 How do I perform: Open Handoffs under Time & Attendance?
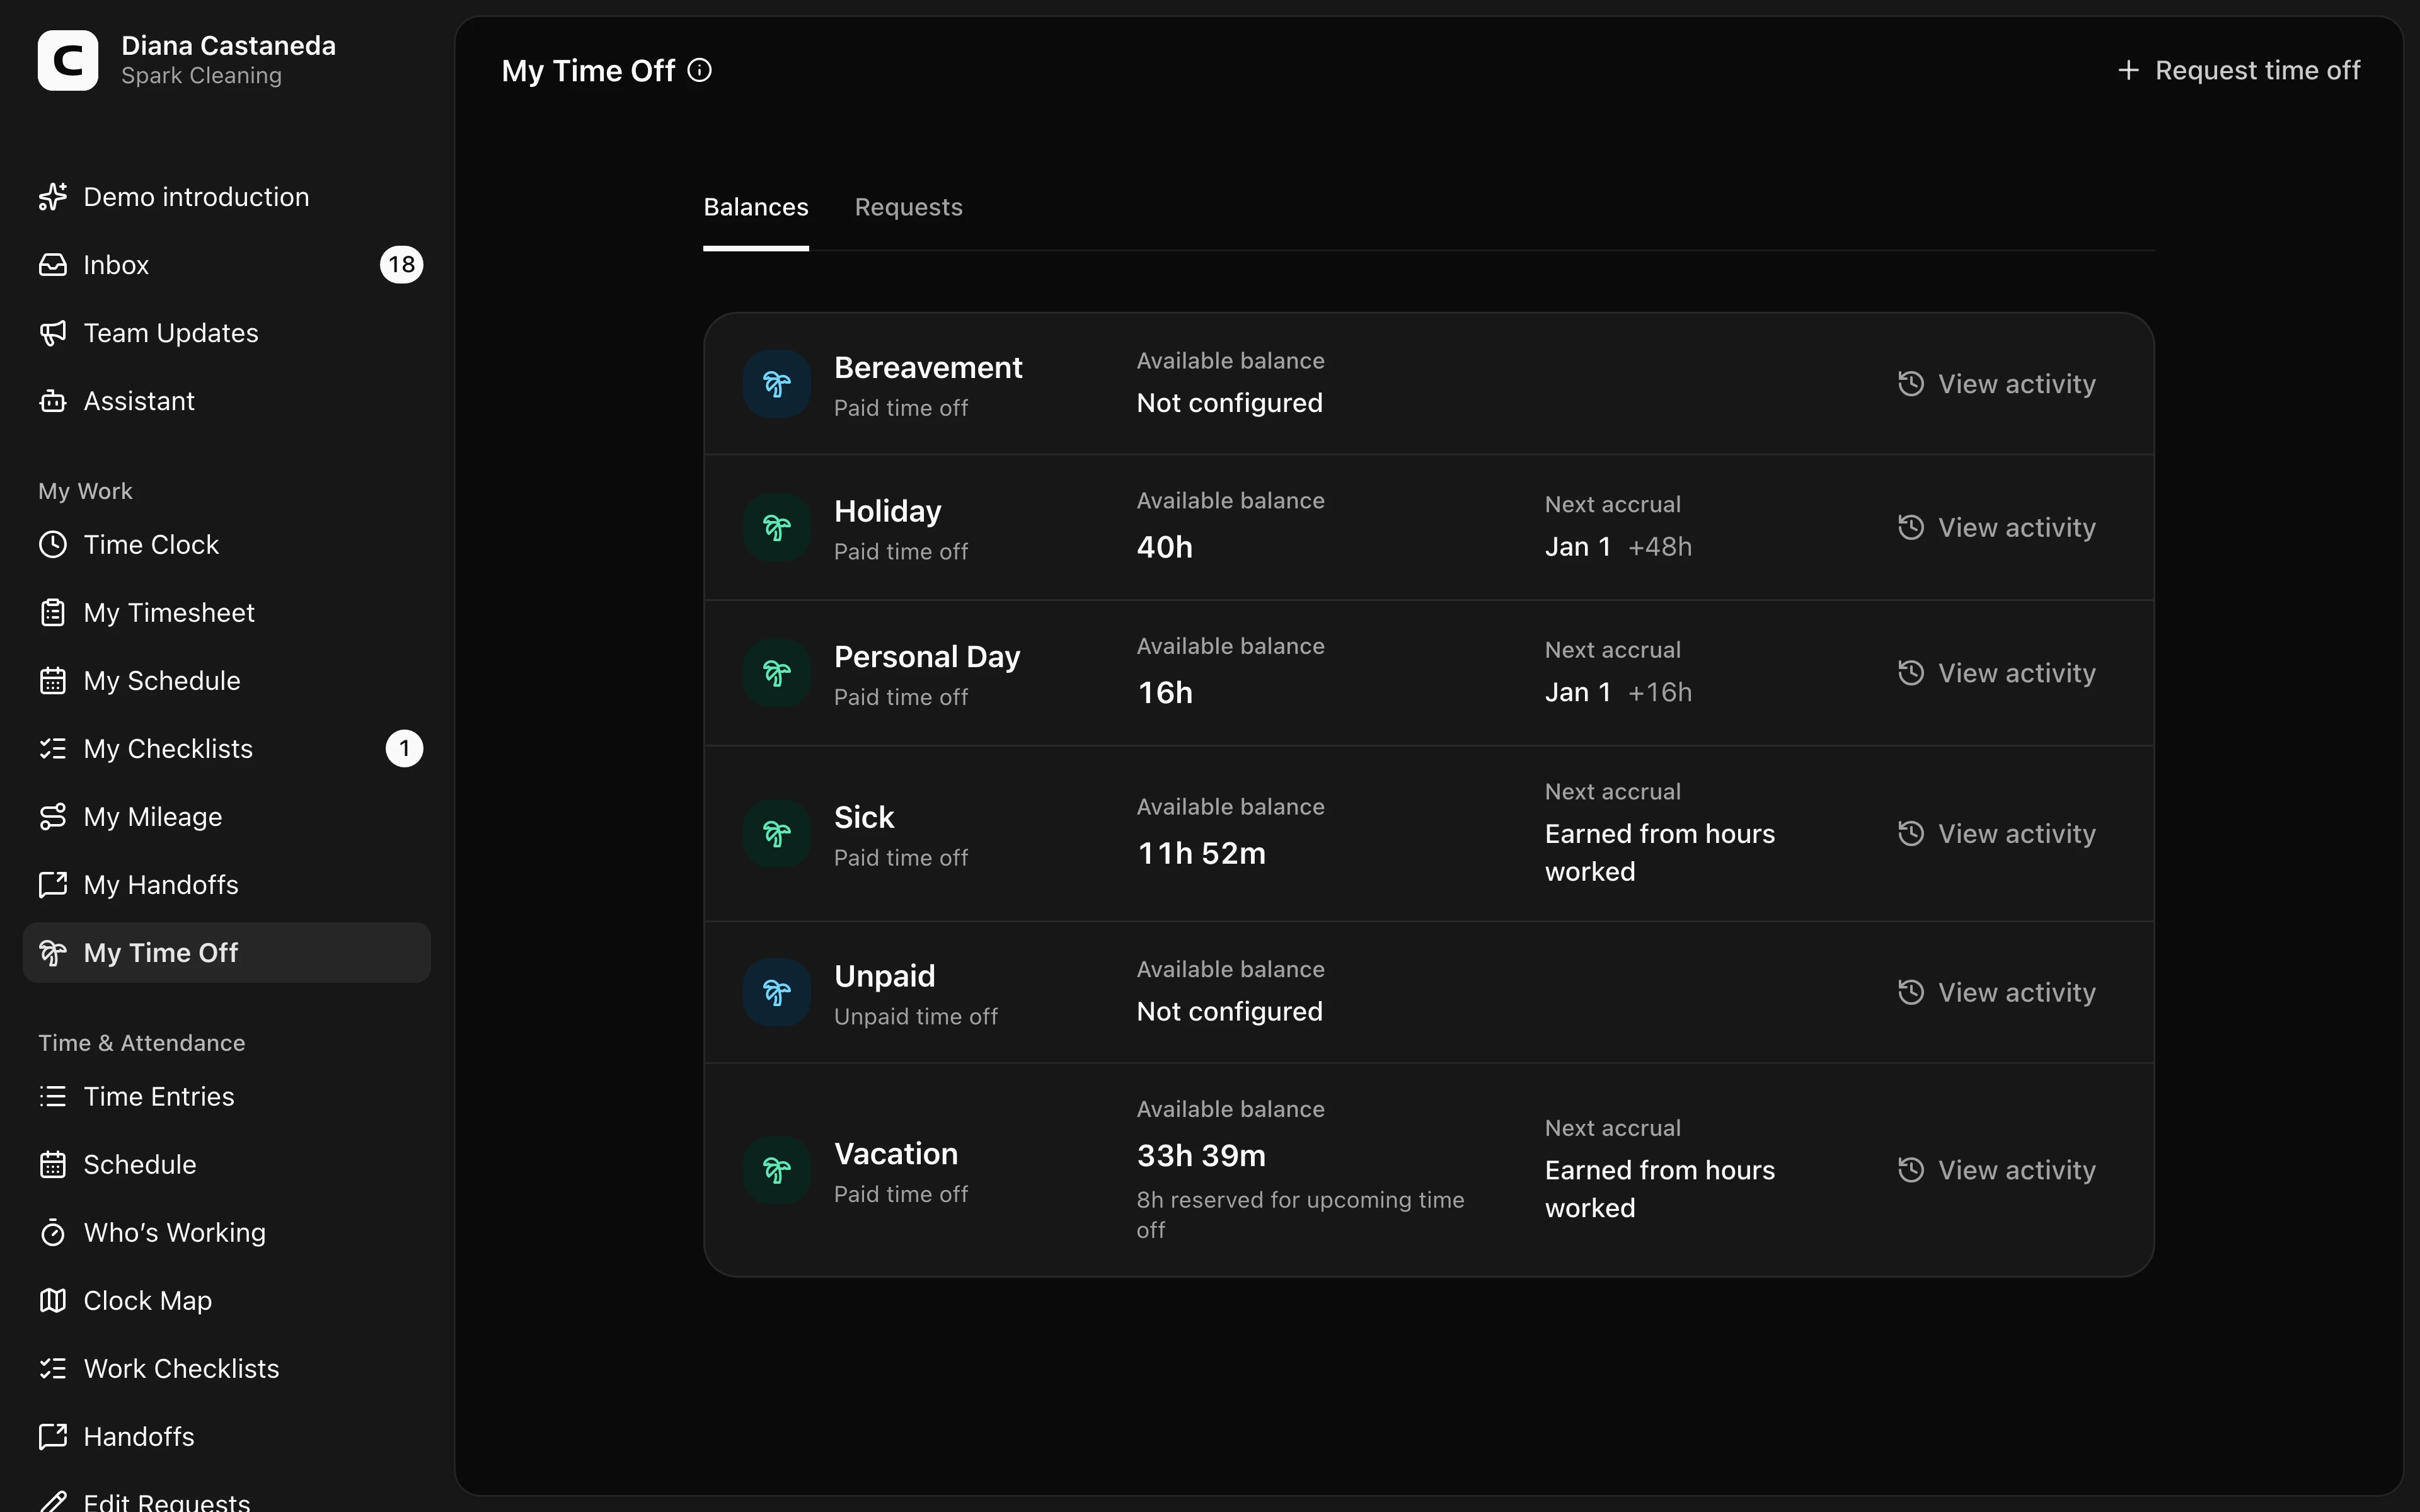click(226, 1437)
